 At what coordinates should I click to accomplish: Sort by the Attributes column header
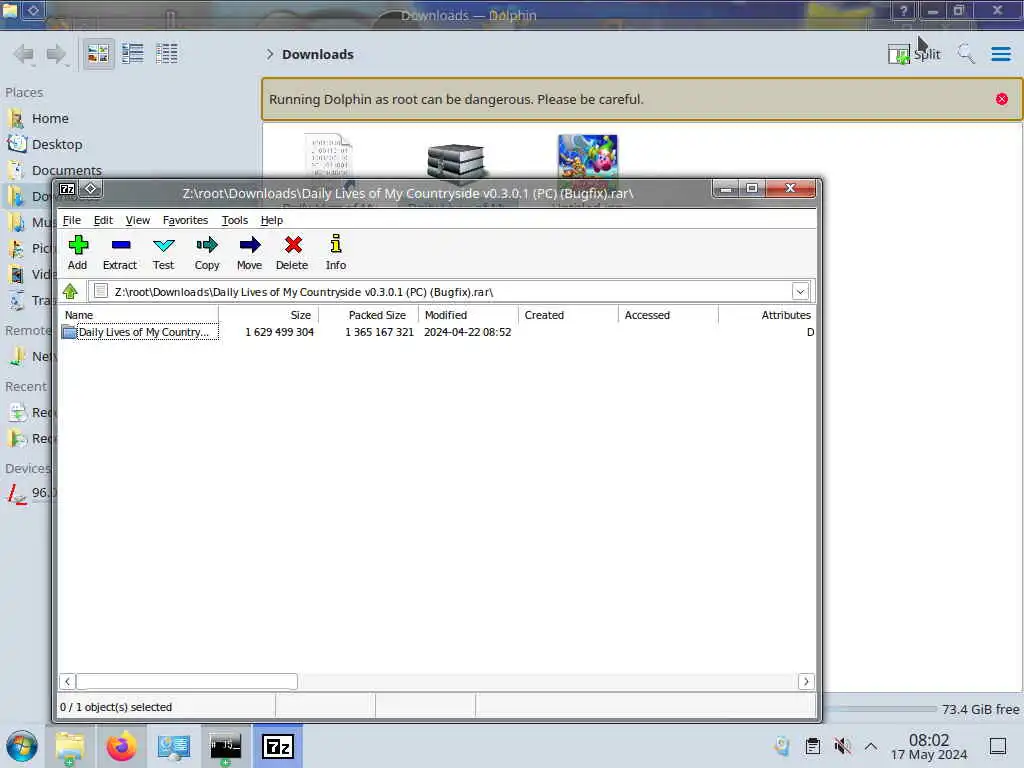[x=767, y=315]
